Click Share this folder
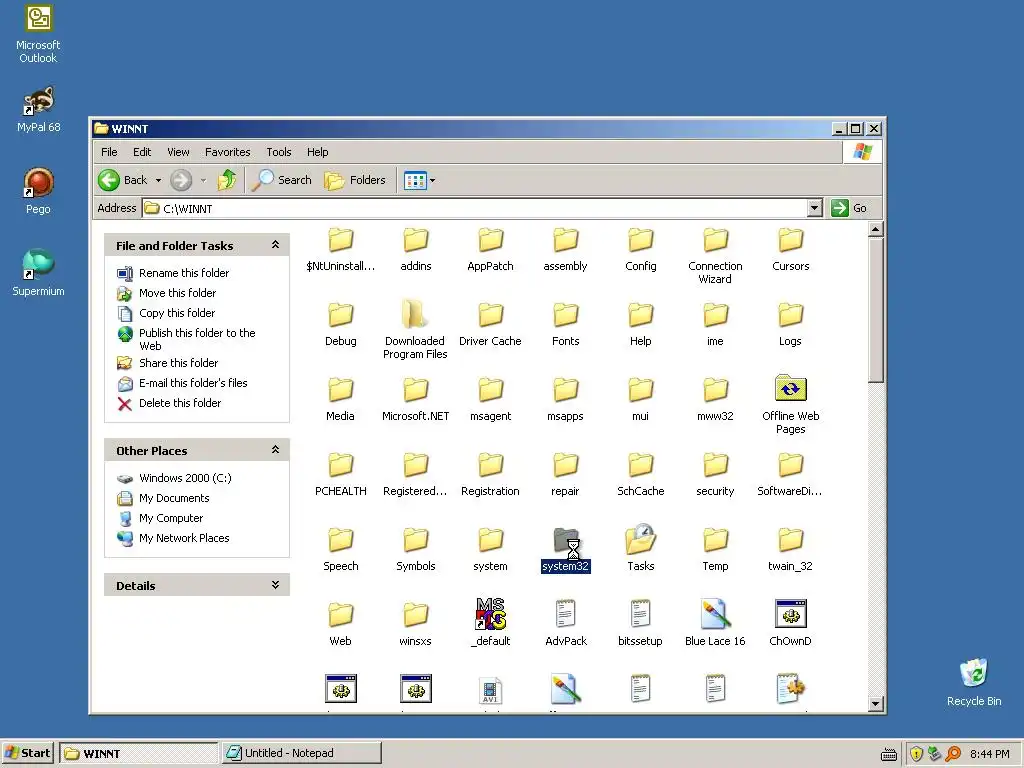 click(x=167, y=363)
